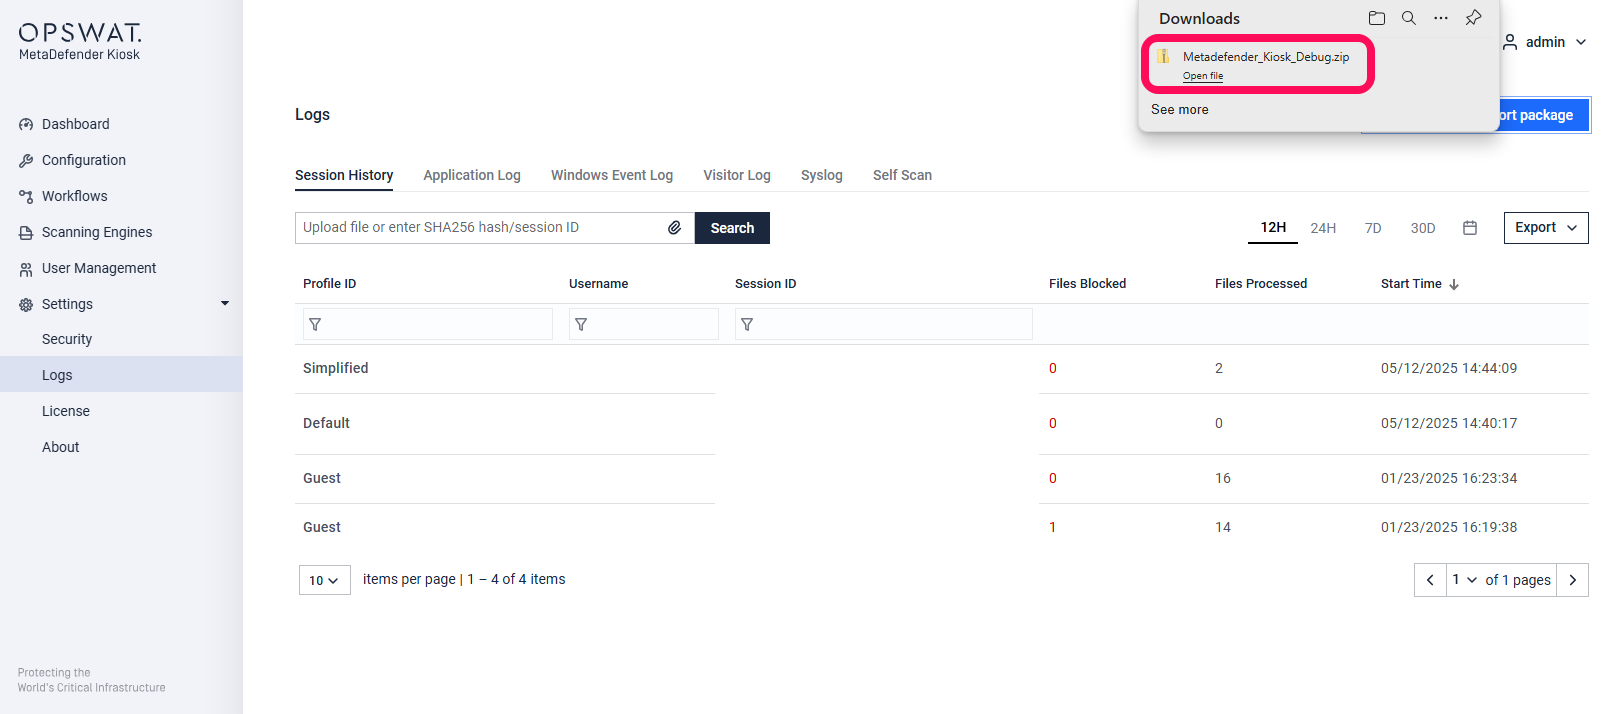Open the custom date range calendar
The width and height of the screenshot is (1623, 714).
click(1470, 228)
